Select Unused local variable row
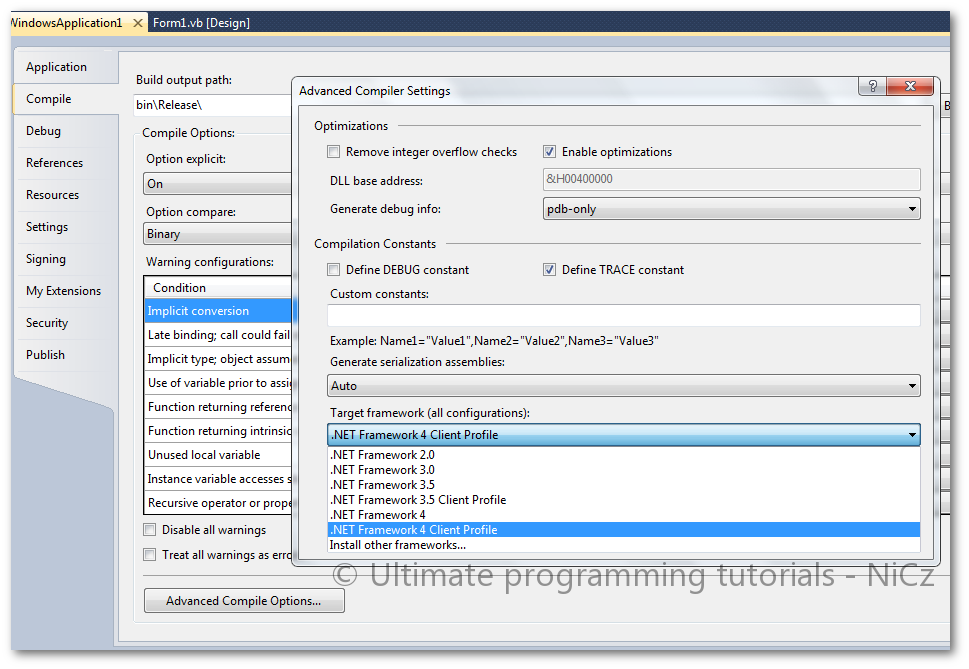The height and width of the screenshot is (669, 969). tap(218, 455)
